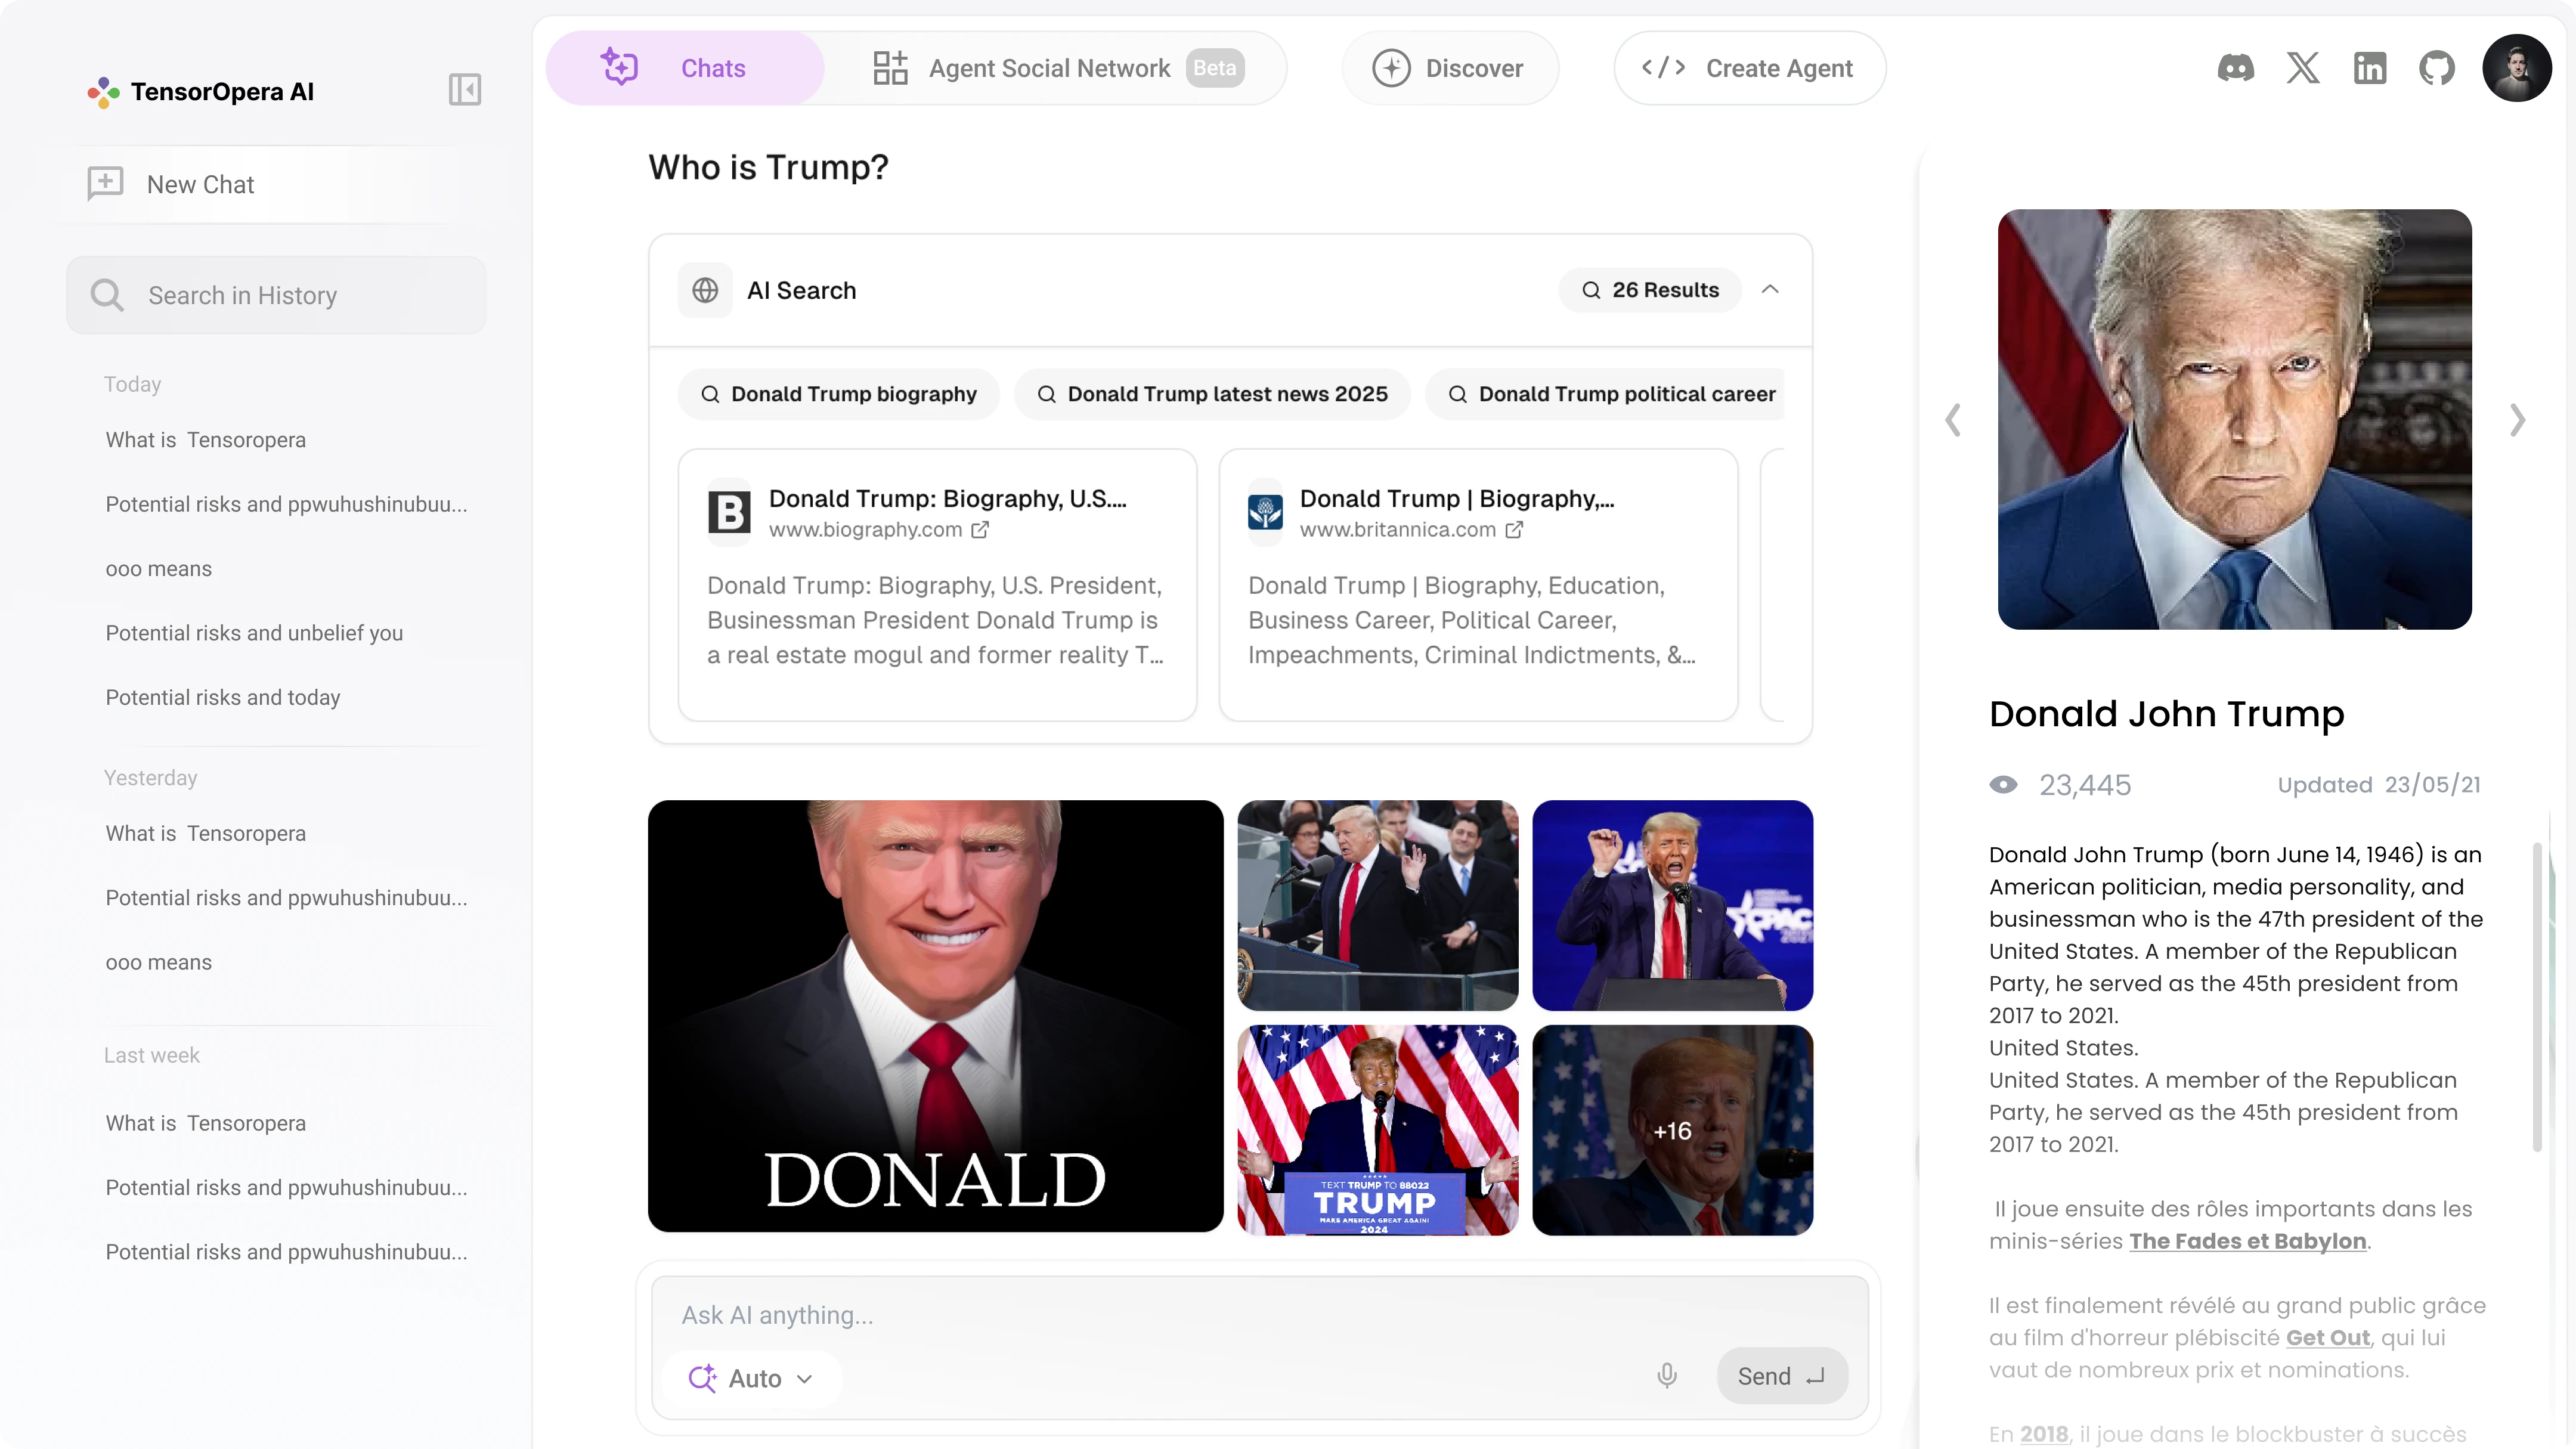
Task: Open the GitHub icon link
Action: coord(2437,68)
